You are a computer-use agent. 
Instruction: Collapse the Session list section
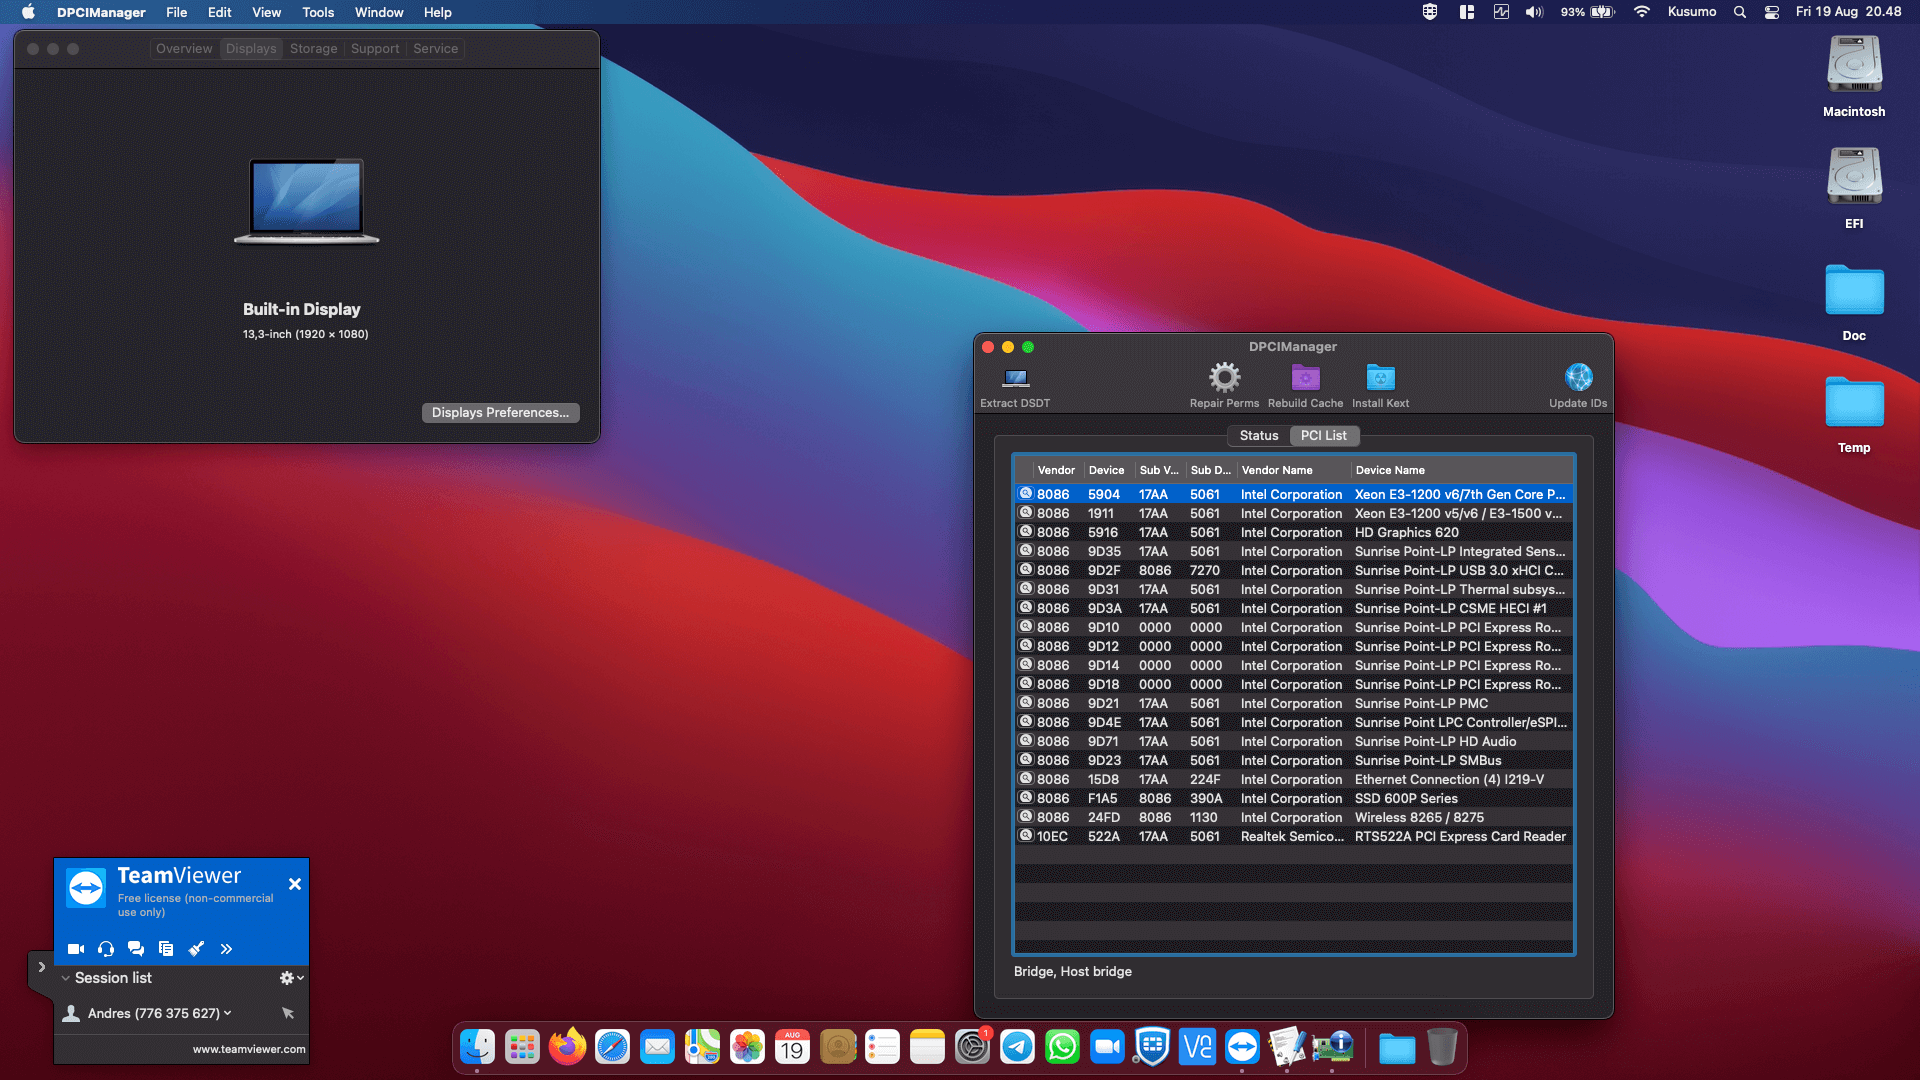tap(66, 978)
